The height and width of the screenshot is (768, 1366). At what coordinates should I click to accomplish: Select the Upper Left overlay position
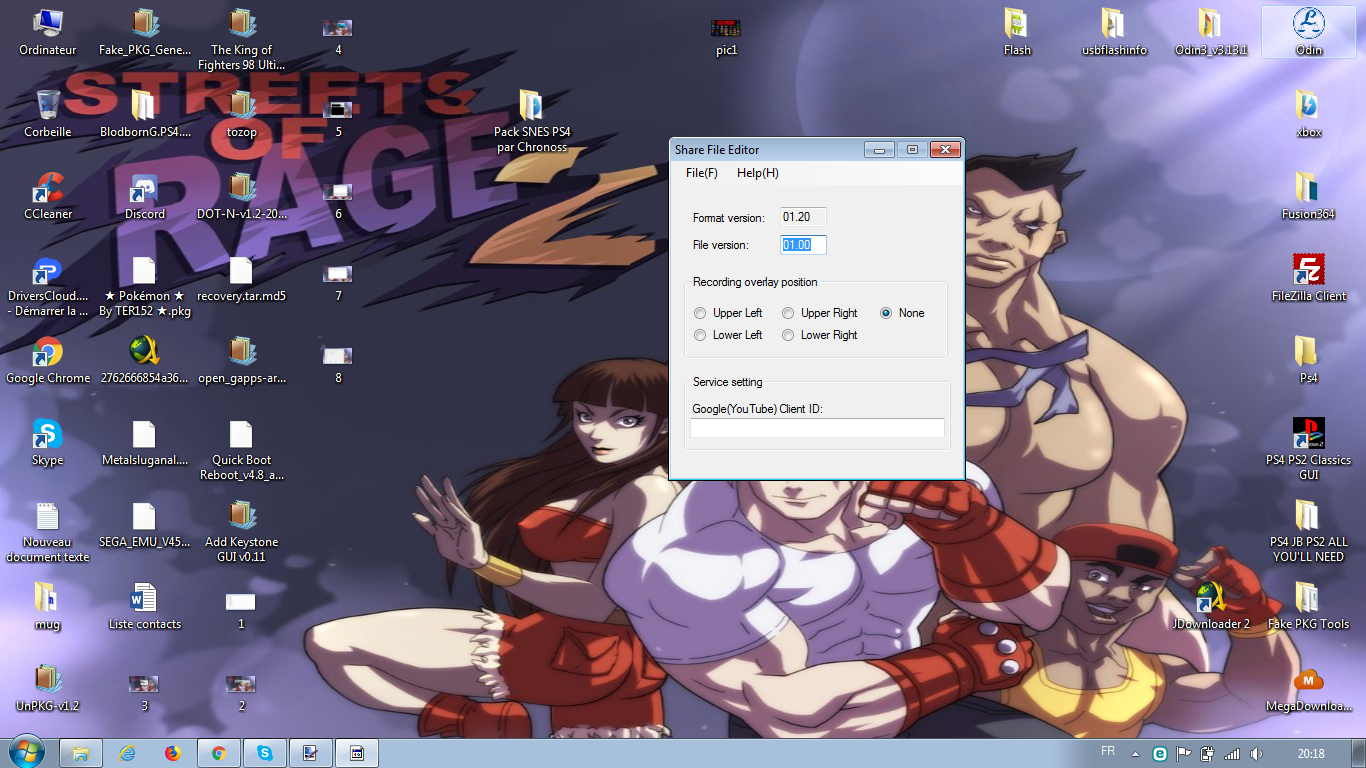pos(700,313)
